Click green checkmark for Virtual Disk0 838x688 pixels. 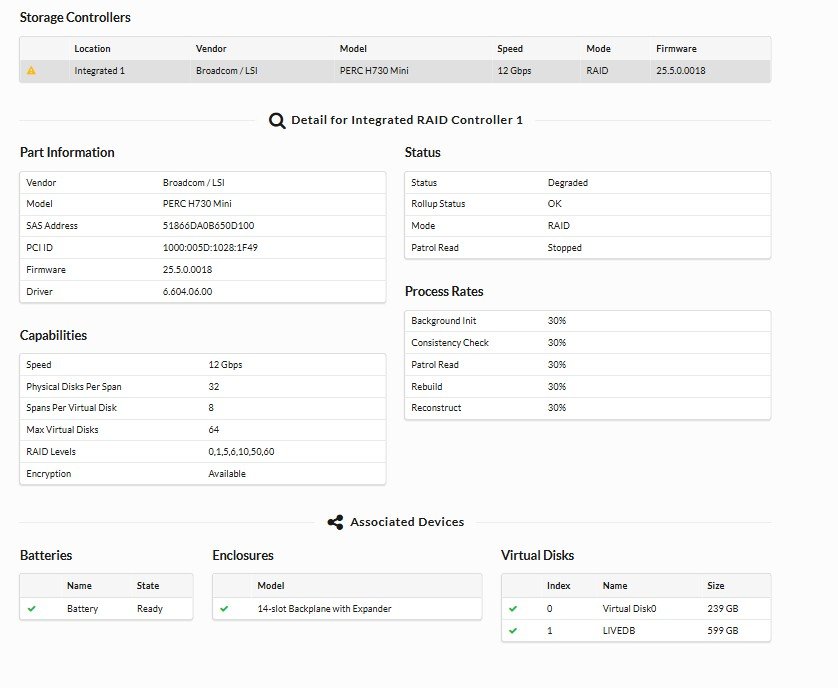[x=513, y=608]
